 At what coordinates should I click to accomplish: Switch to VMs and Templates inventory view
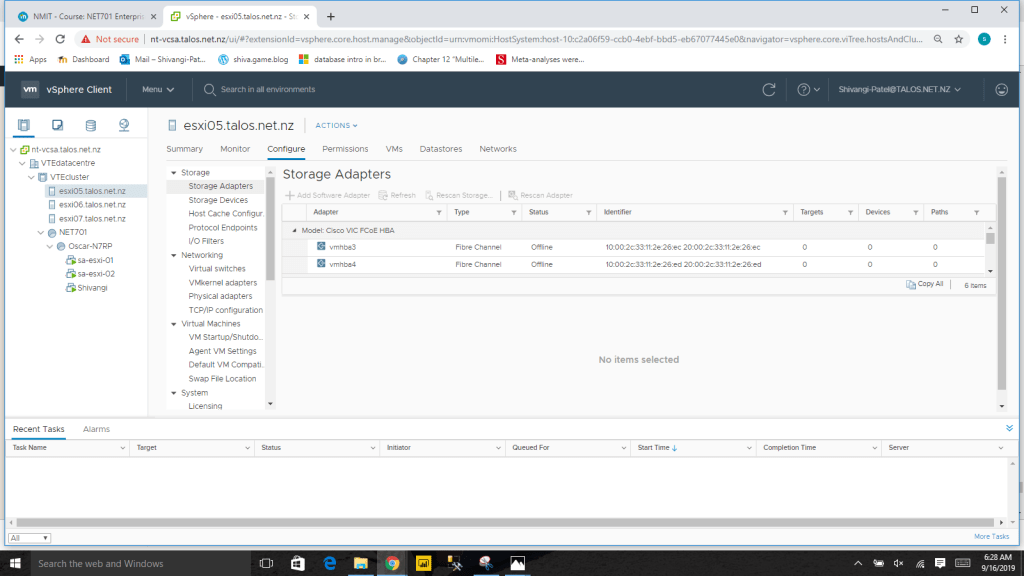tap(58, 125)
